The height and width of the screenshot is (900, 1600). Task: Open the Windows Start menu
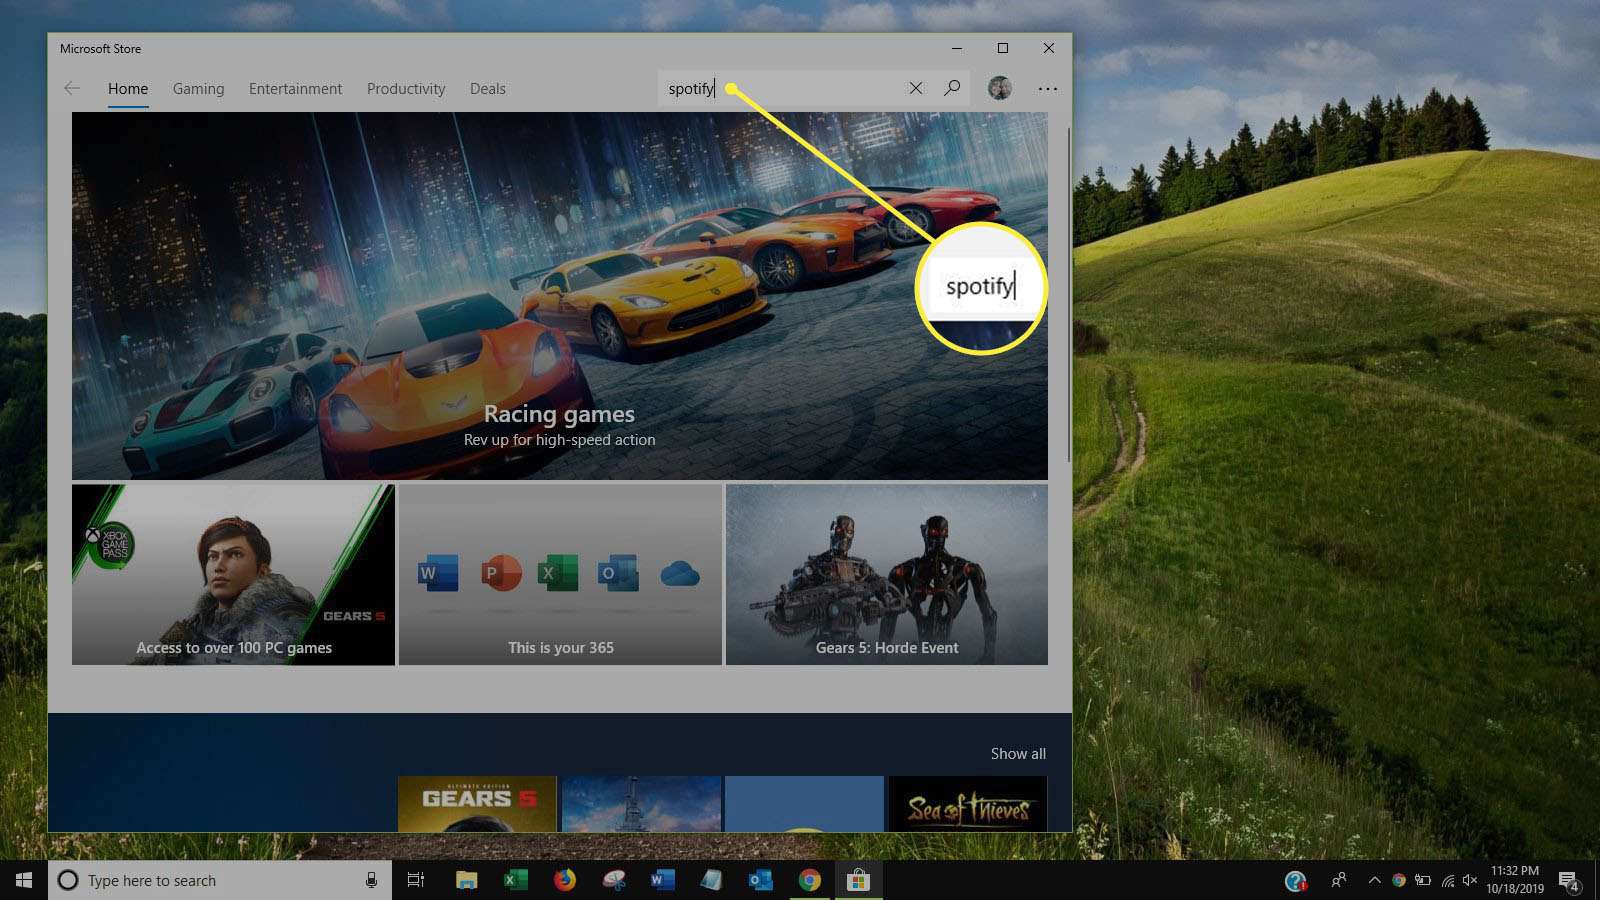tap(24, 880)
